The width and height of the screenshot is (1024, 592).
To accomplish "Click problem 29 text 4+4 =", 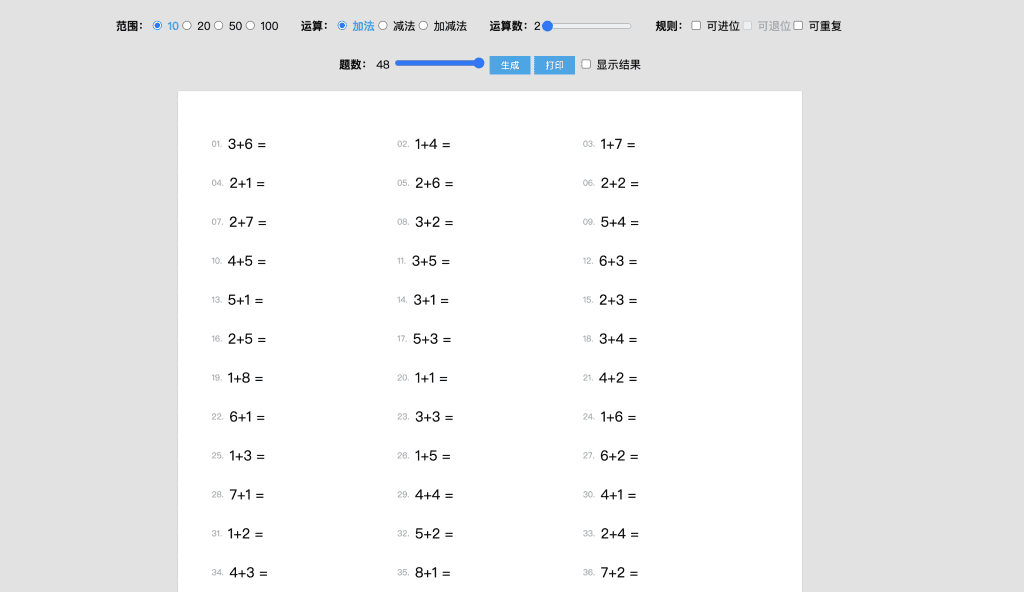I will coord(434,495).
